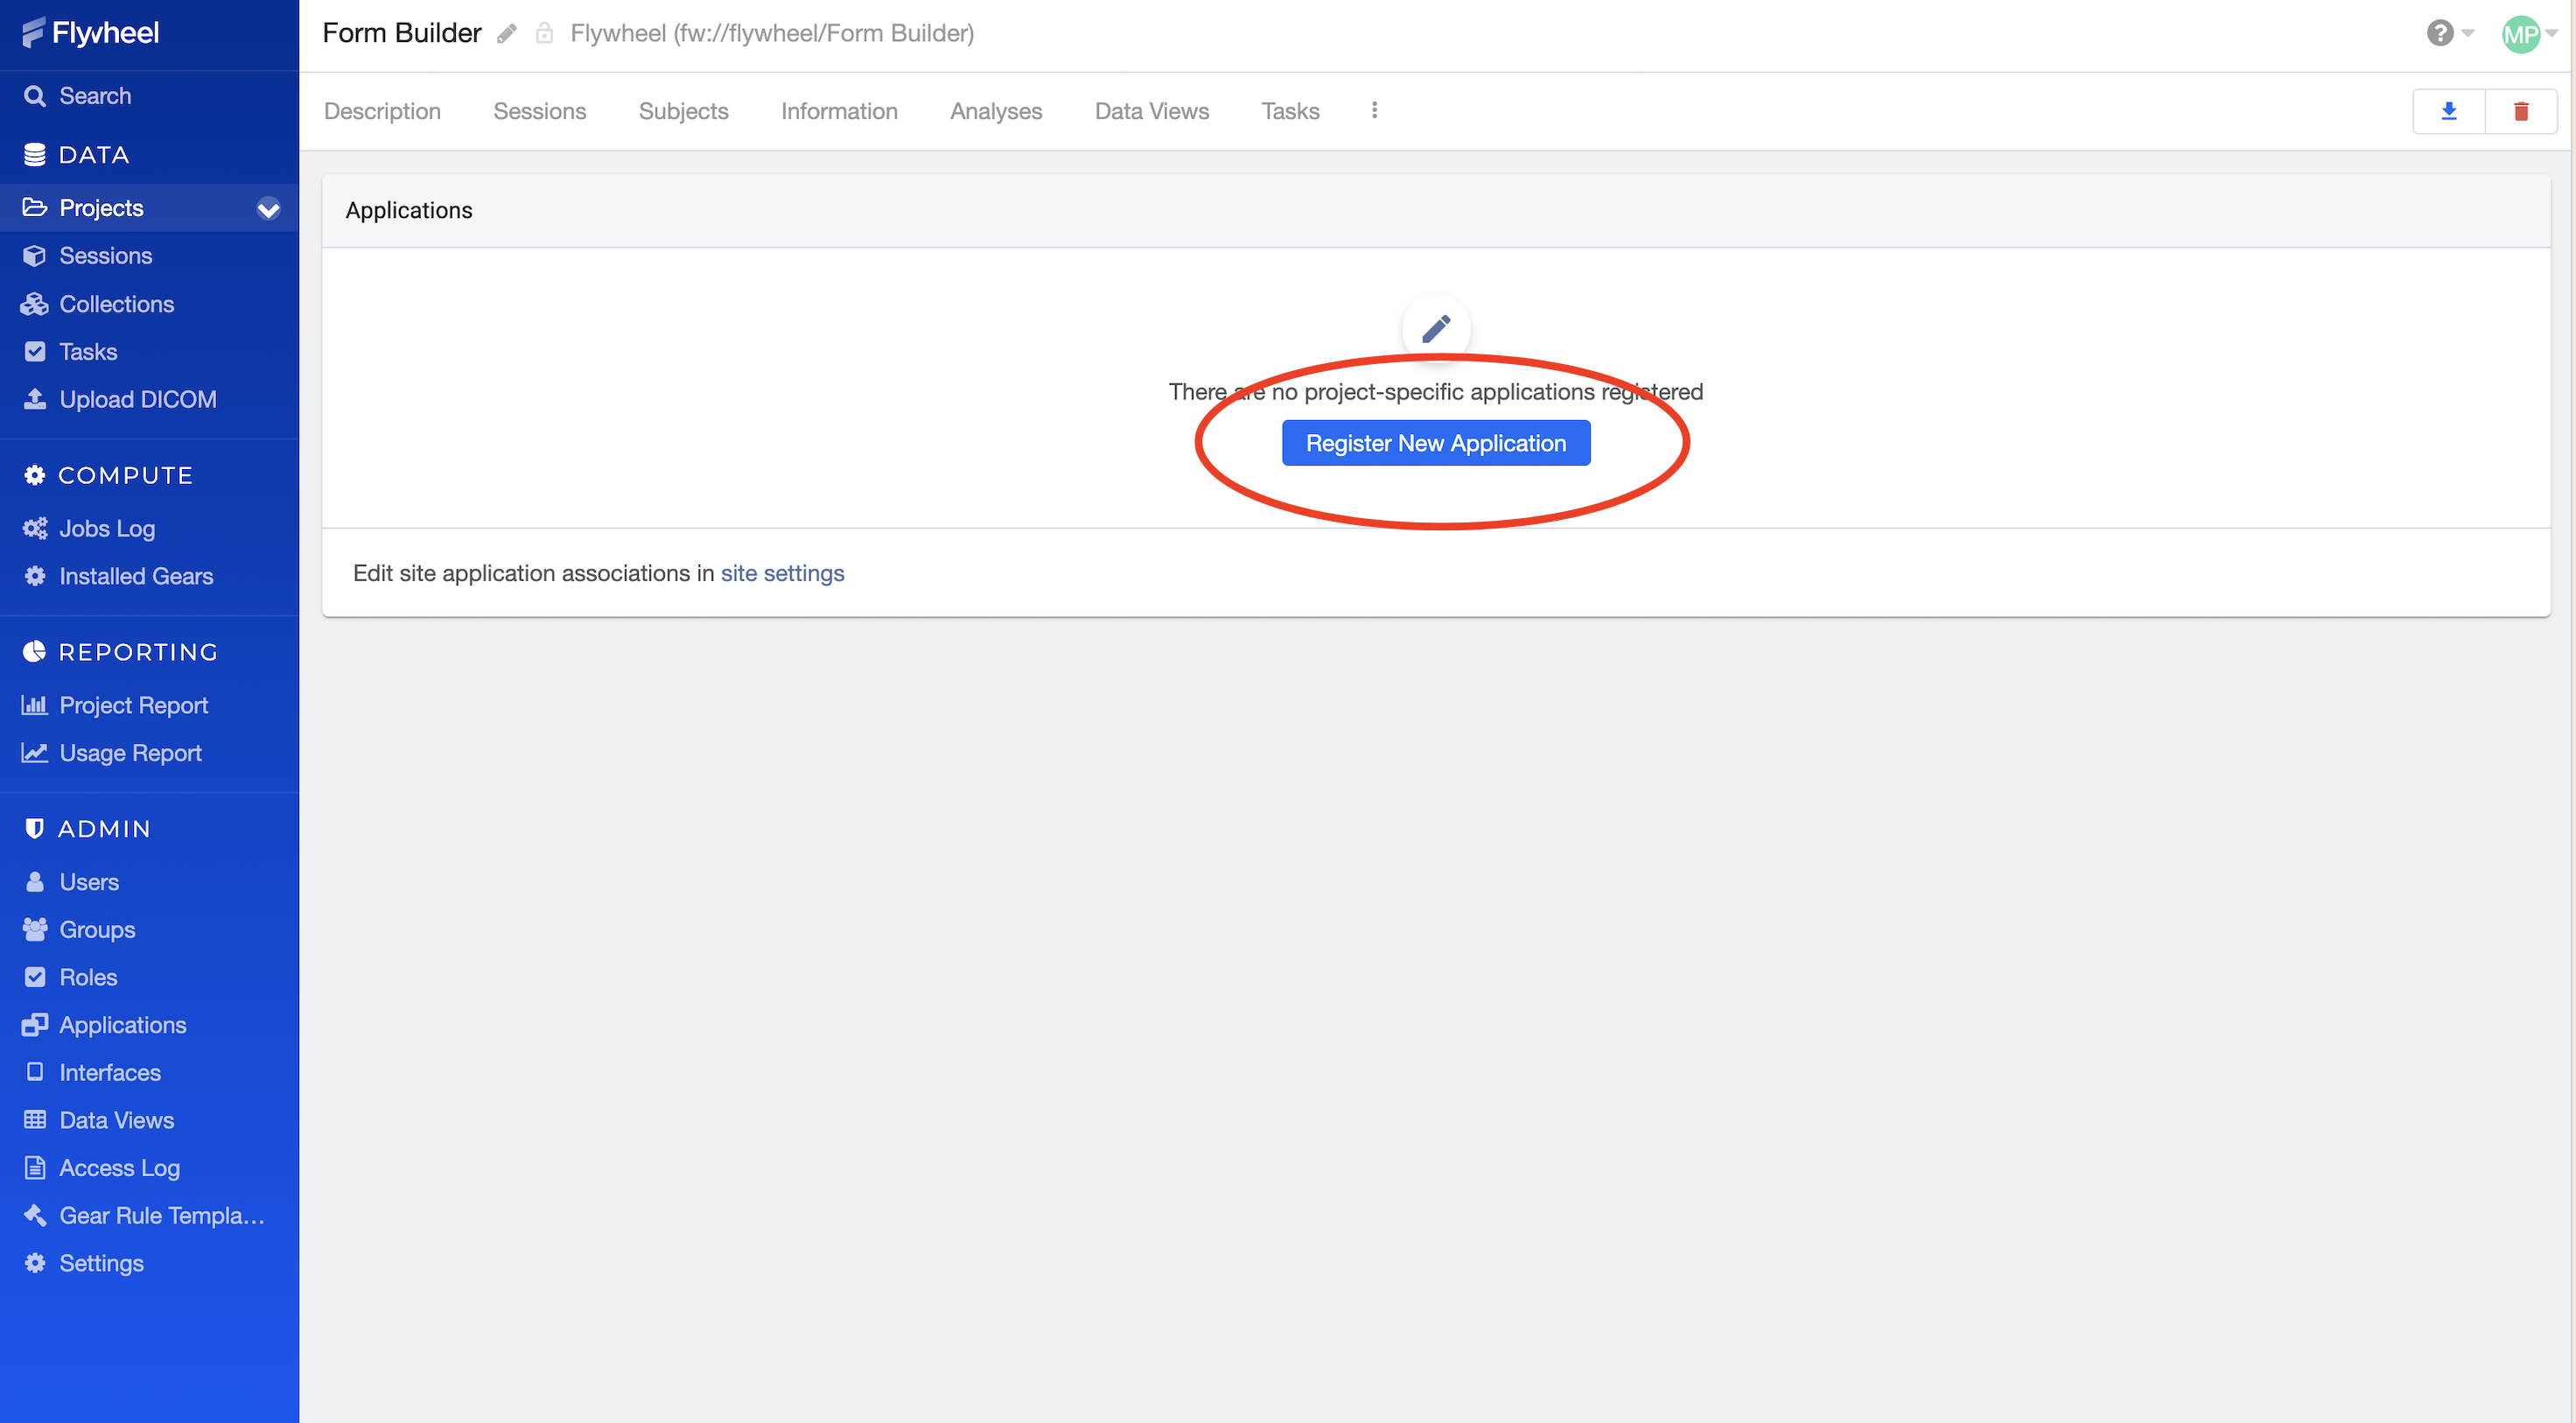Image resolution: width=2576 pixels, height=1423 pixels.
Task: Click the Gear Rule Templates gavel icon
Action: tap(35, 1215)
